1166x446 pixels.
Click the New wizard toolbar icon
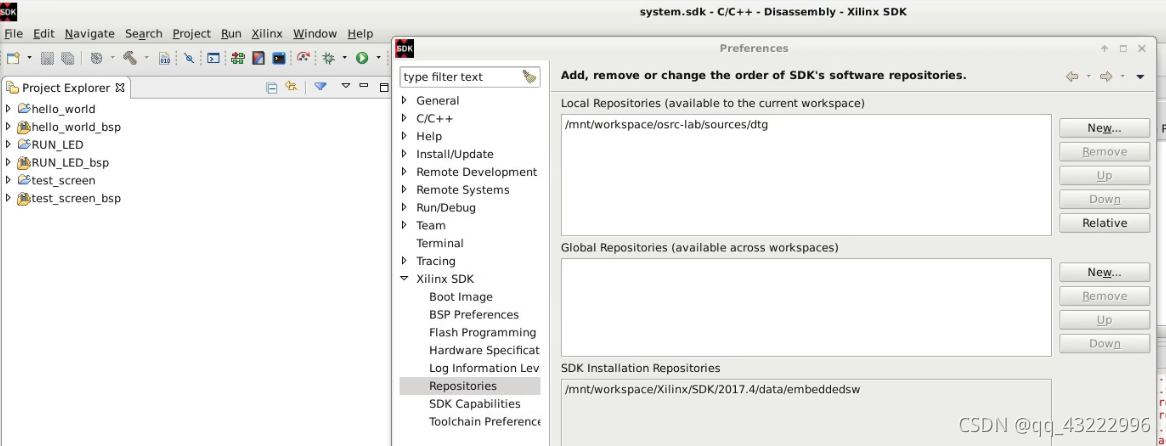click(13, 58)
